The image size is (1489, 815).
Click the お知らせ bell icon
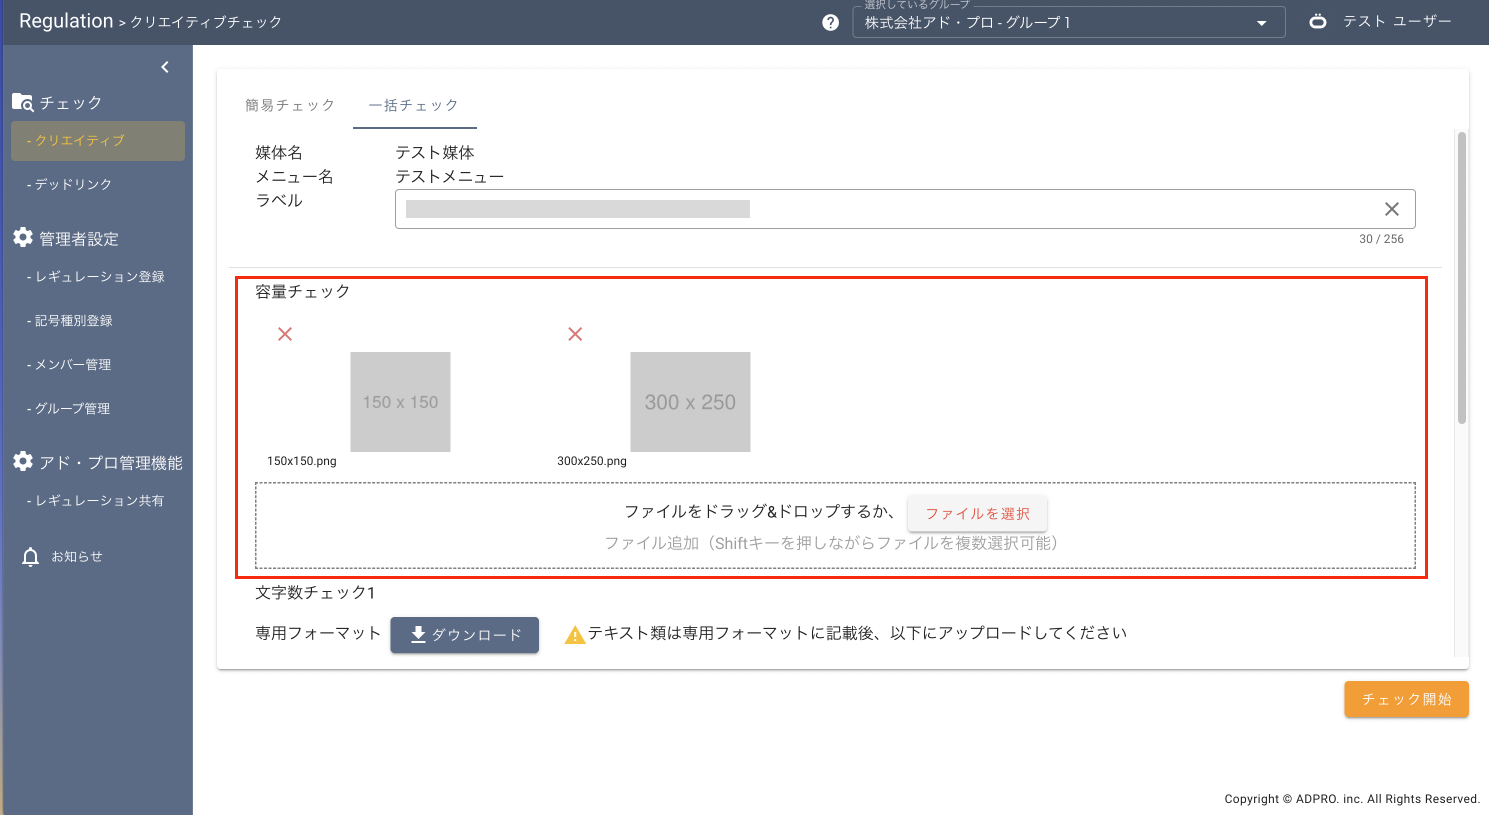click(31, 557)
